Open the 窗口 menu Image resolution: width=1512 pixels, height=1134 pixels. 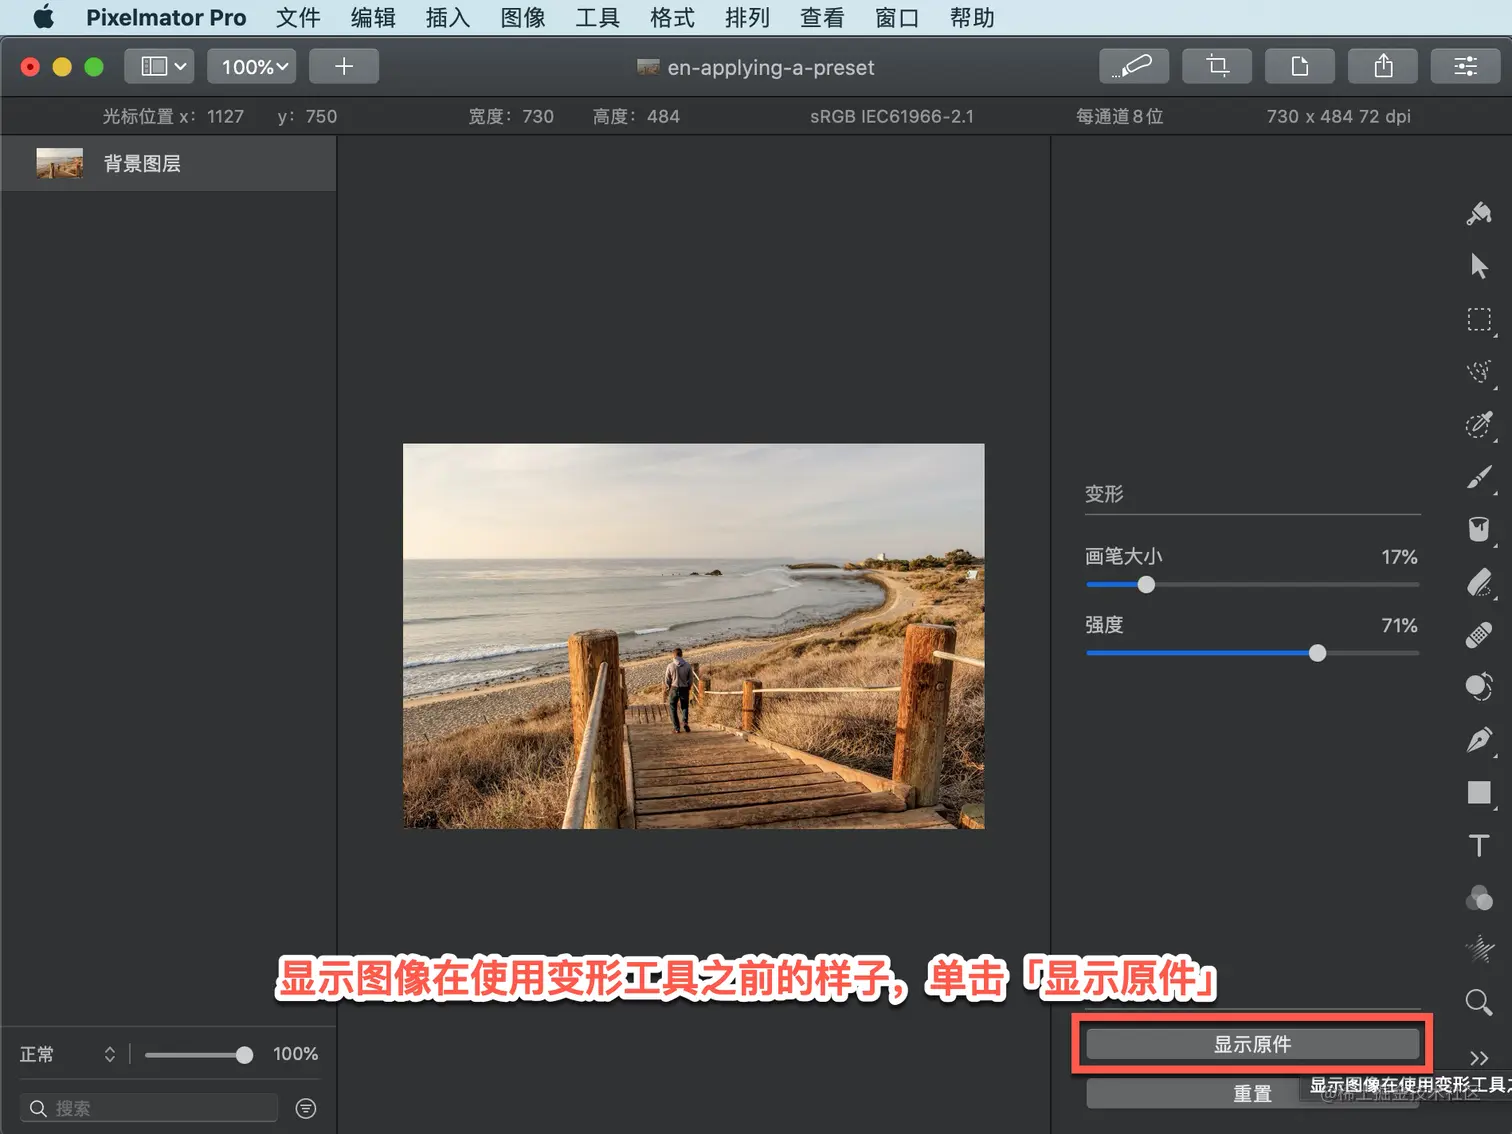(896, 17)
